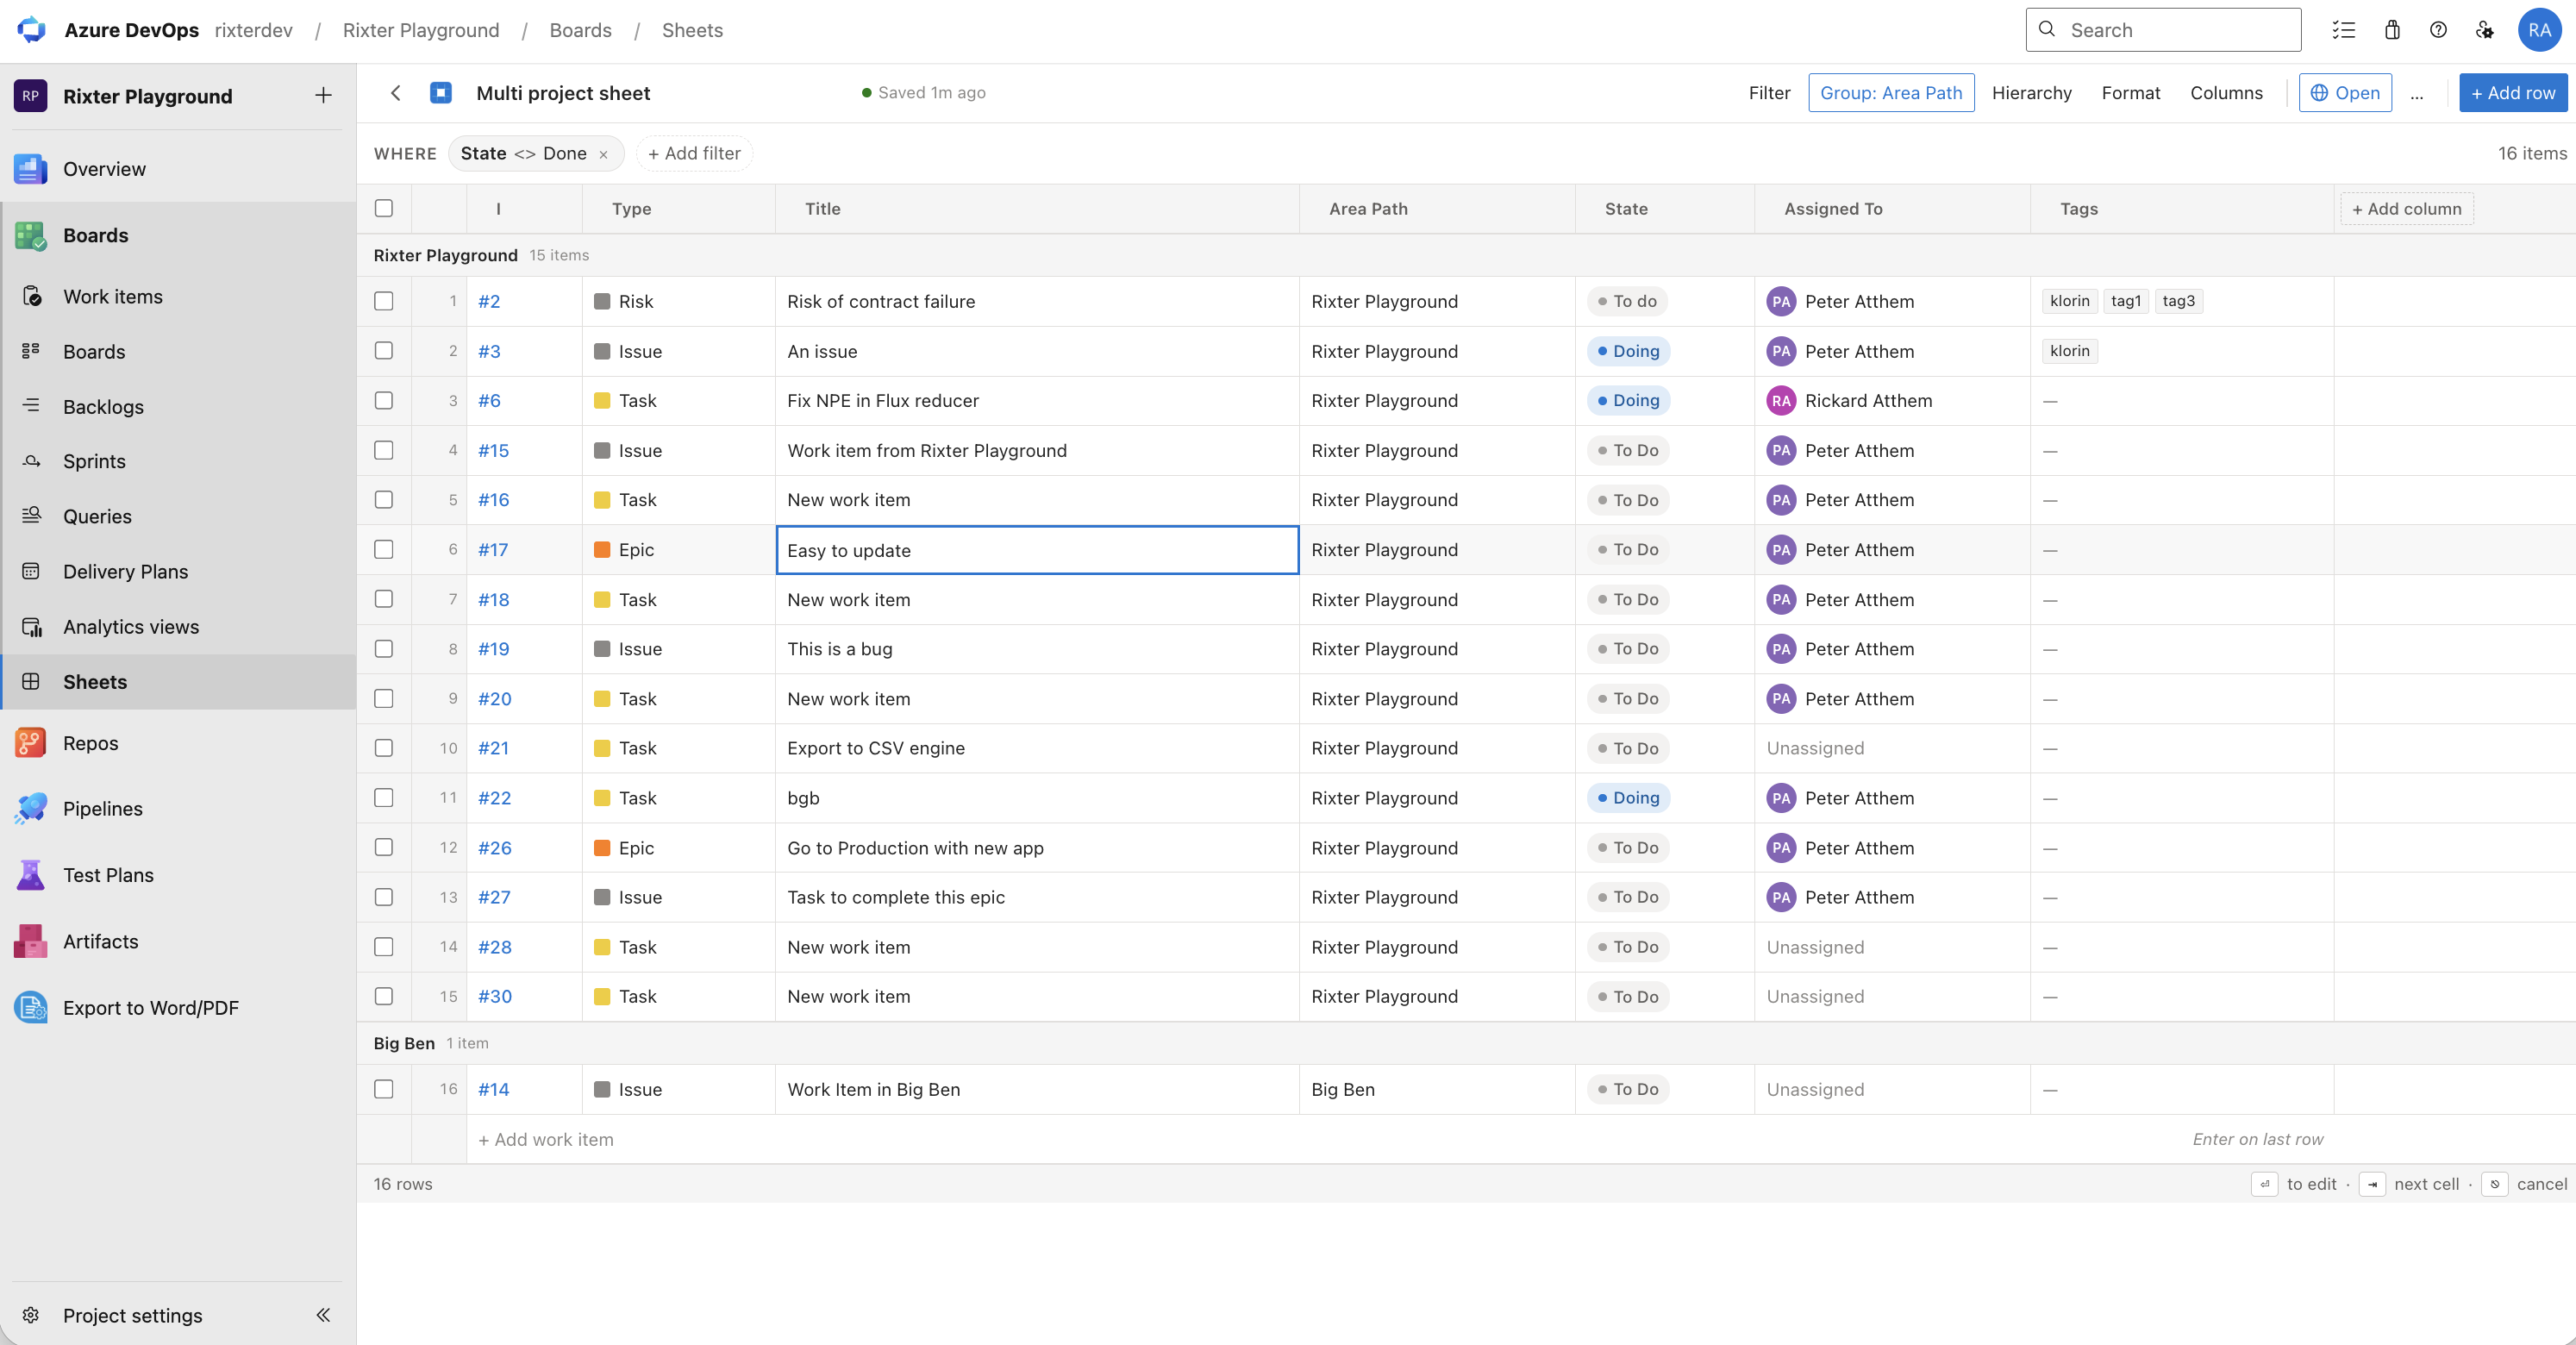The width and height of the screenshot is (2576, 1345).
Task: Open the Columns chooser
Action: tap(2226, 93)
